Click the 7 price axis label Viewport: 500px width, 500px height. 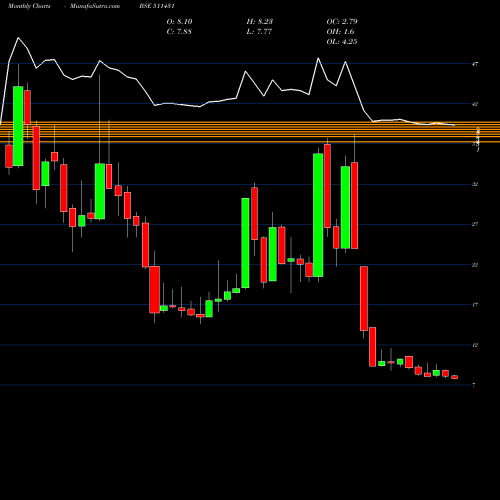pos(474,385)
